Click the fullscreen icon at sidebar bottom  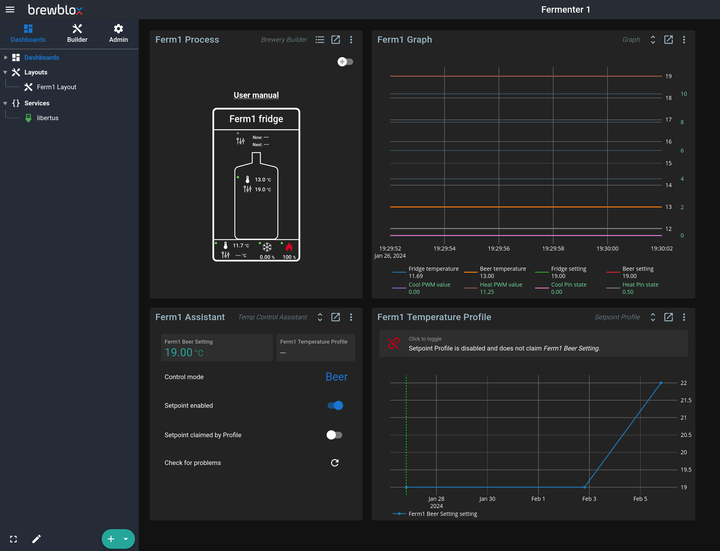(13, 539)
